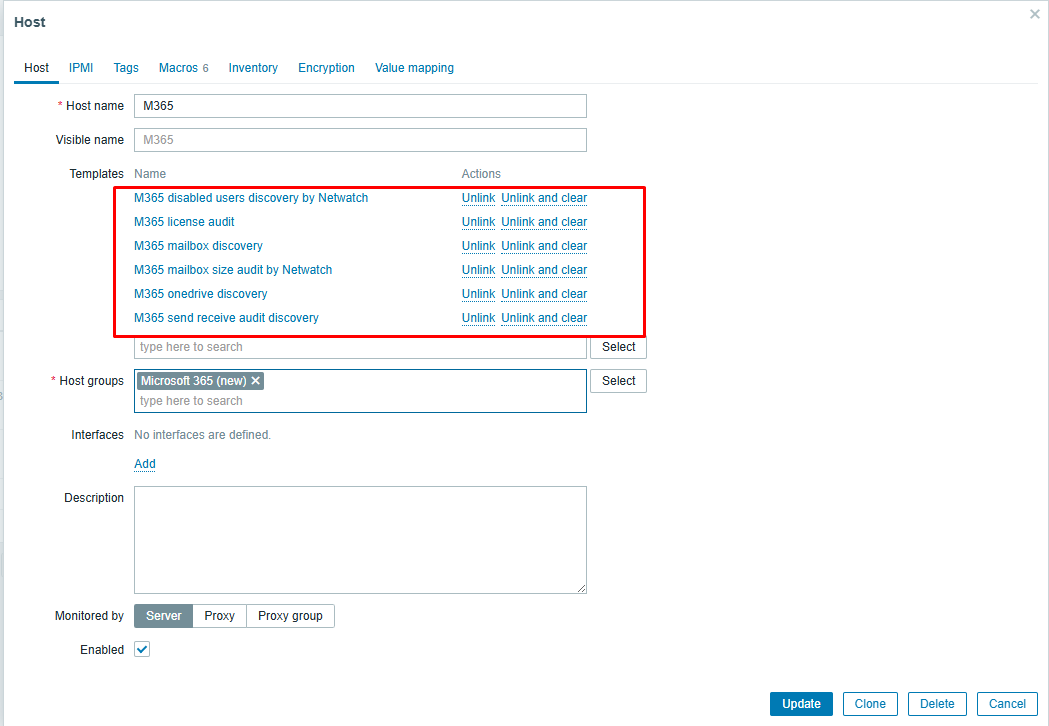Screen dimensions: 1049x726
Task: Click inside the Description text area
Action: click(360, 540)
